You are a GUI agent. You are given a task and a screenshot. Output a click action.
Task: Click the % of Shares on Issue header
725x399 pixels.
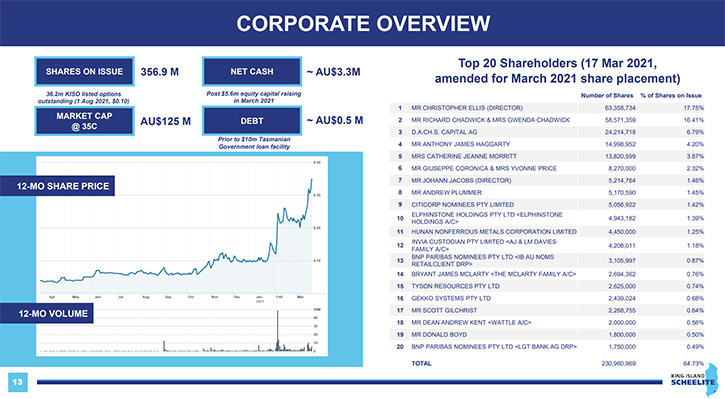[x=671, y=95]
